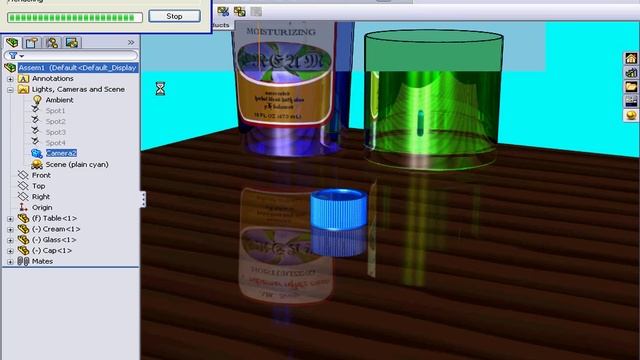Expand the (-) Cream<1> component

10,229
